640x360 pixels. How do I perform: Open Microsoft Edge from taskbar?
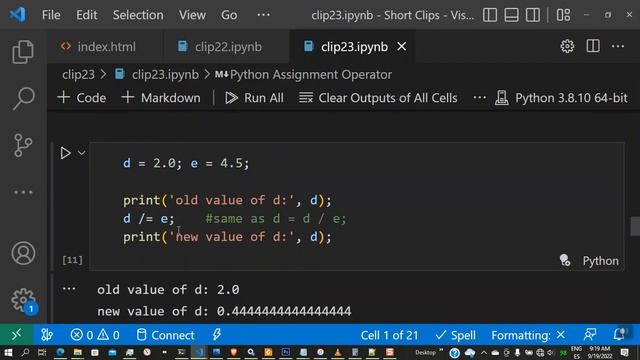tap(60, 352)
